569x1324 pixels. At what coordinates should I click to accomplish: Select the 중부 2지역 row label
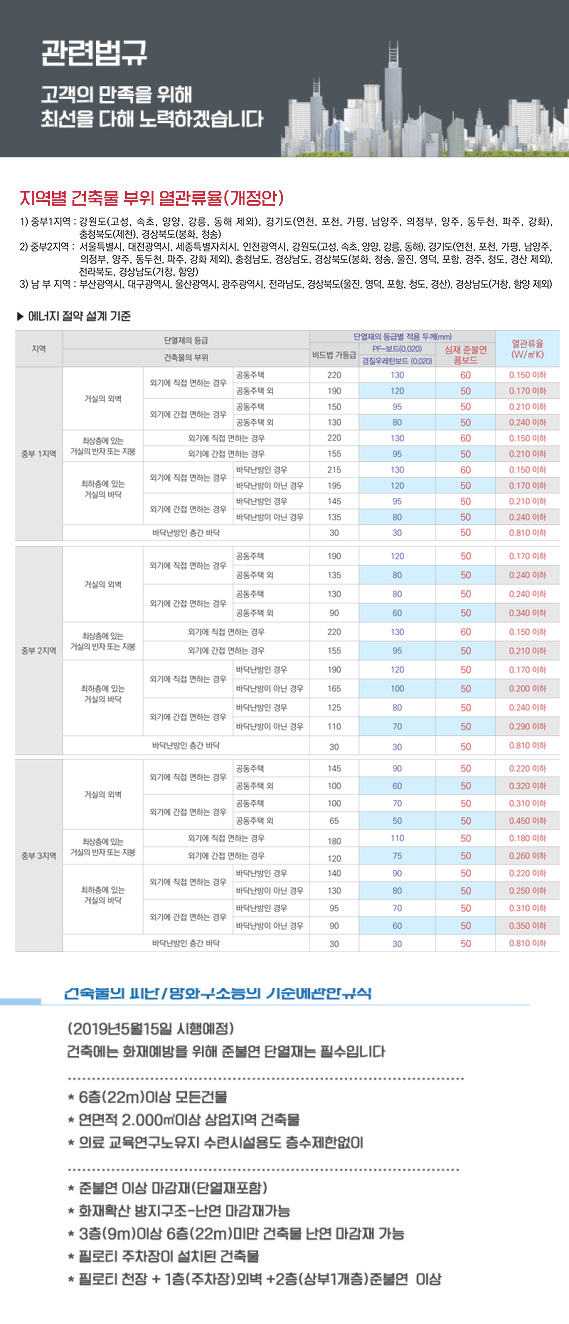39,651
